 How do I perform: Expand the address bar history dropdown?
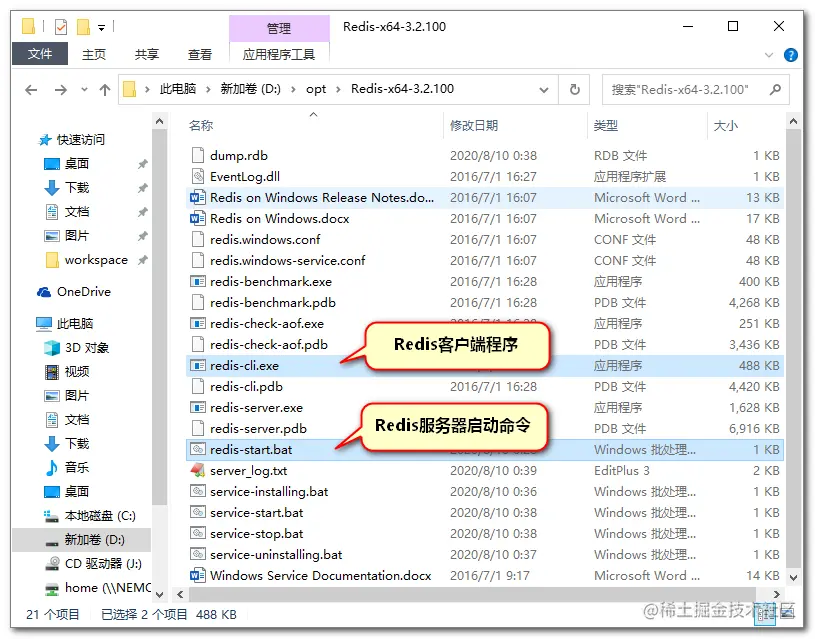(544, 90)
